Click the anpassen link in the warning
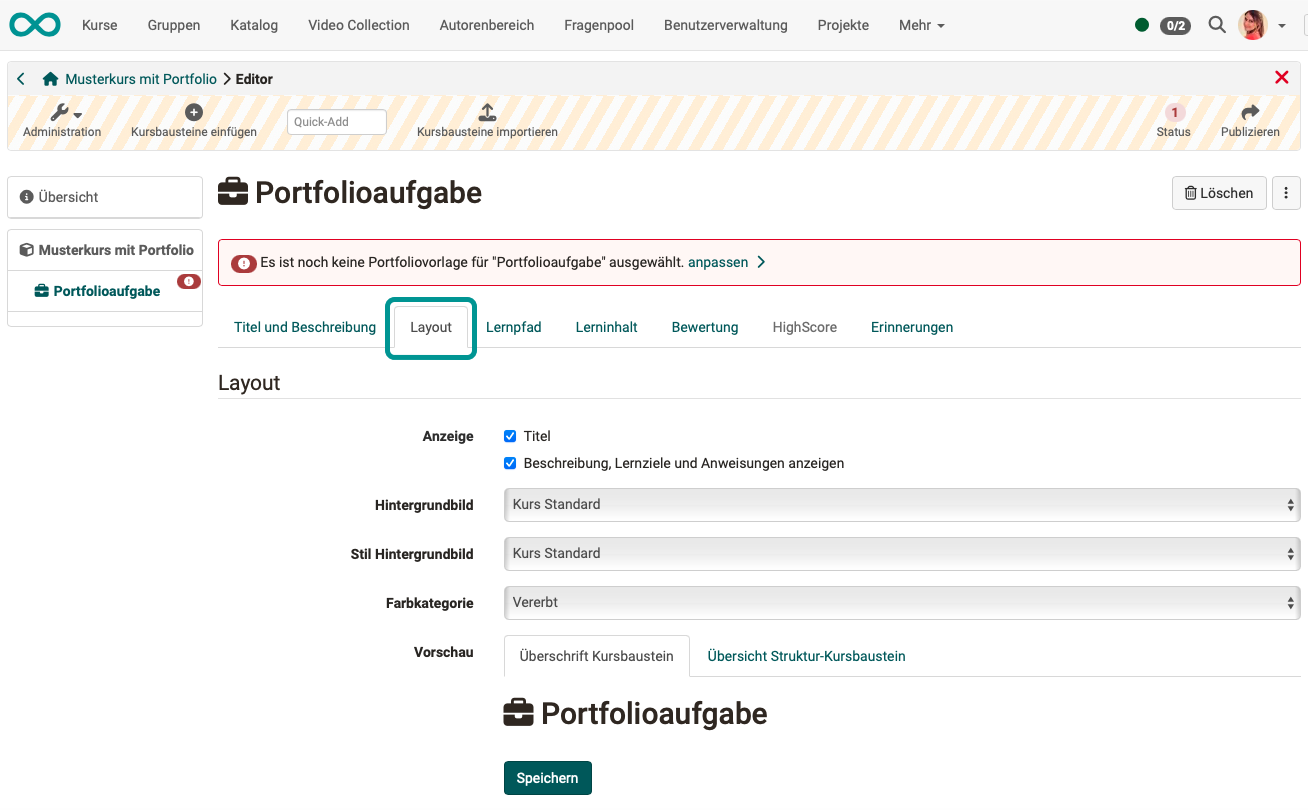1308x810 pixels. (x=719, y=262)
